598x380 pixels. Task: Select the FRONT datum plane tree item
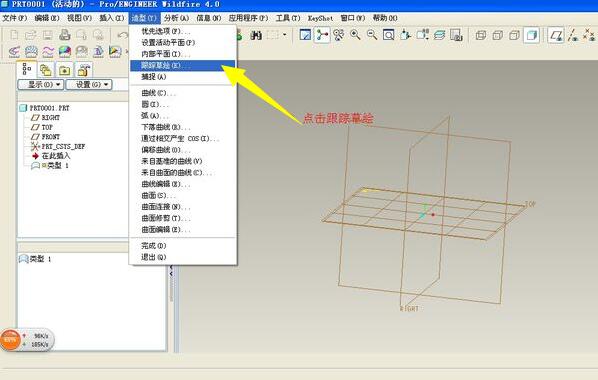pyautogui.click(x=46, y=137)
